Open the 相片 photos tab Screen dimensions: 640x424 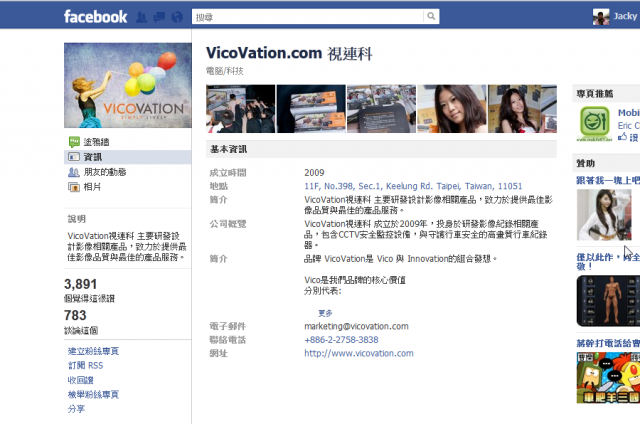coord(92,187)
